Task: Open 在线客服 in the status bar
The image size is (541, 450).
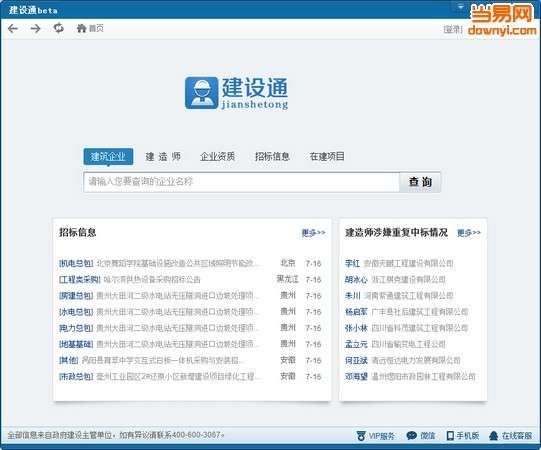Action: point(511,436)
